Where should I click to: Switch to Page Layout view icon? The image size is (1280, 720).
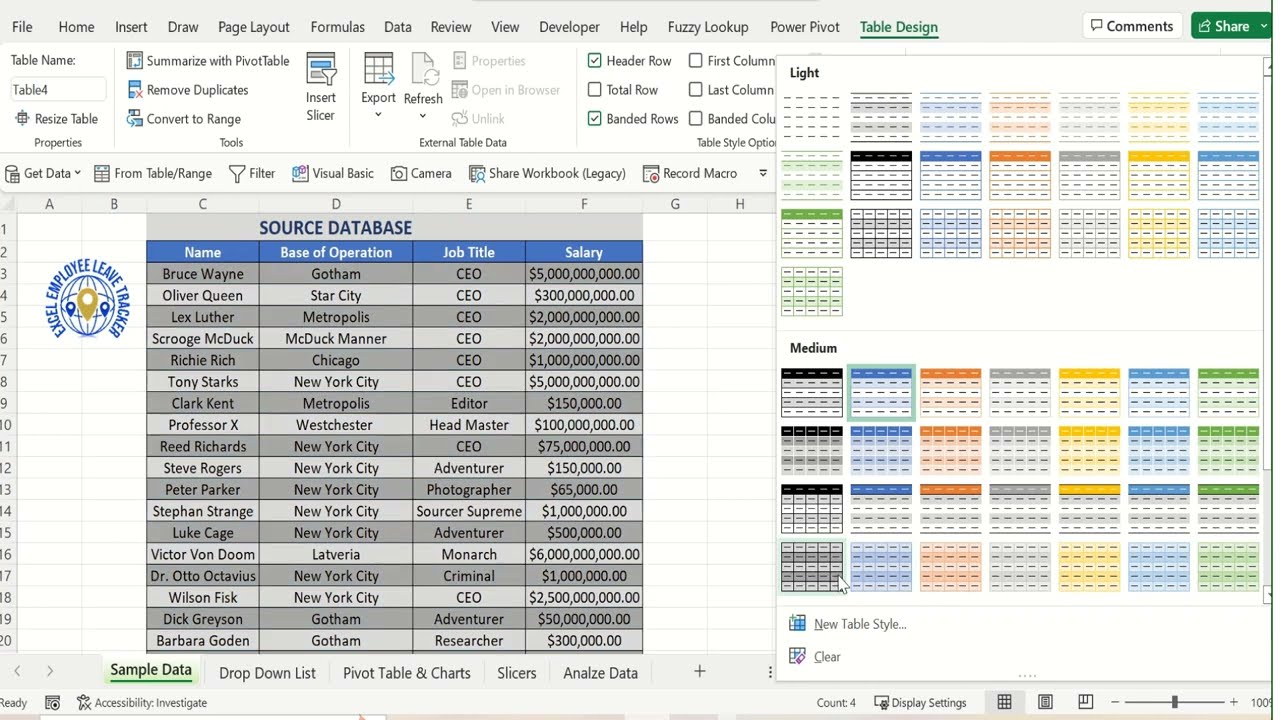point(1045,703)
